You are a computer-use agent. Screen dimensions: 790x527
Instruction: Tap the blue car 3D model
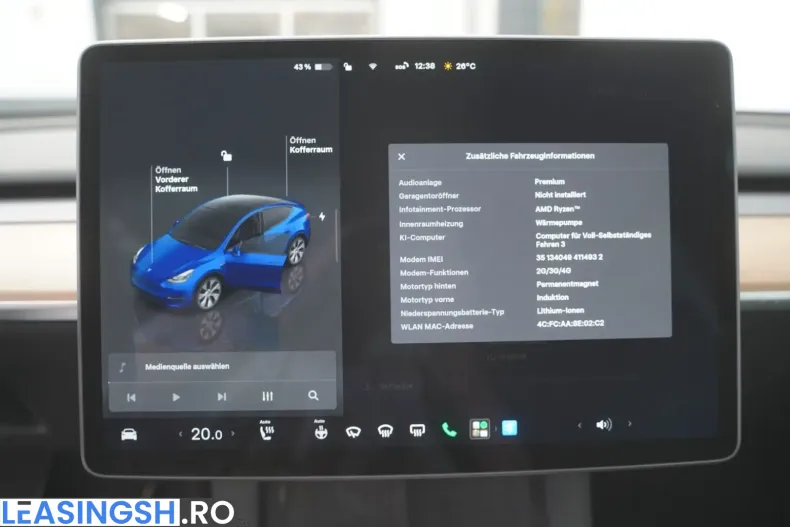pos(220,250)
